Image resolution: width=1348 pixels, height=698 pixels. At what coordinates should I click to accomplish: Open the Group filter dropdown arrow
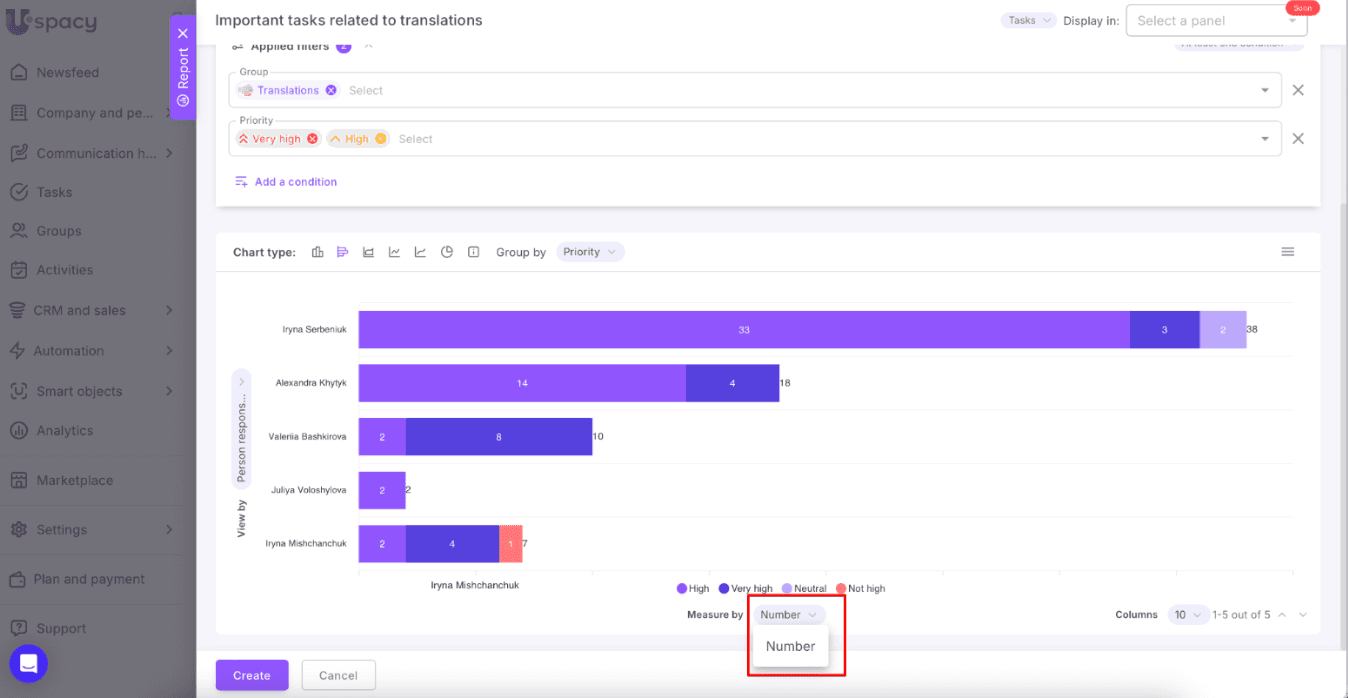(x=1265, y=90)
